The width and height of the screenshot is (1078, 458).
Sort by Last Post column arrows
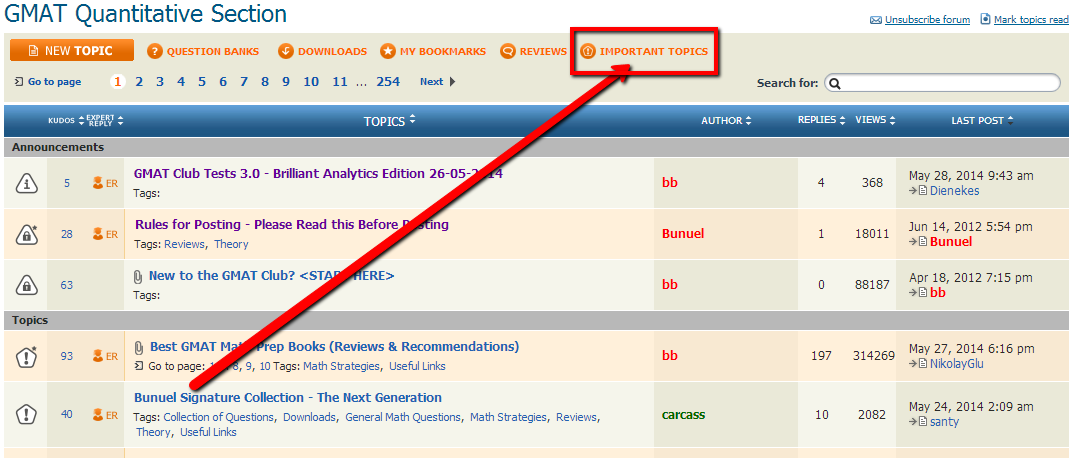tap(1011, 121)
